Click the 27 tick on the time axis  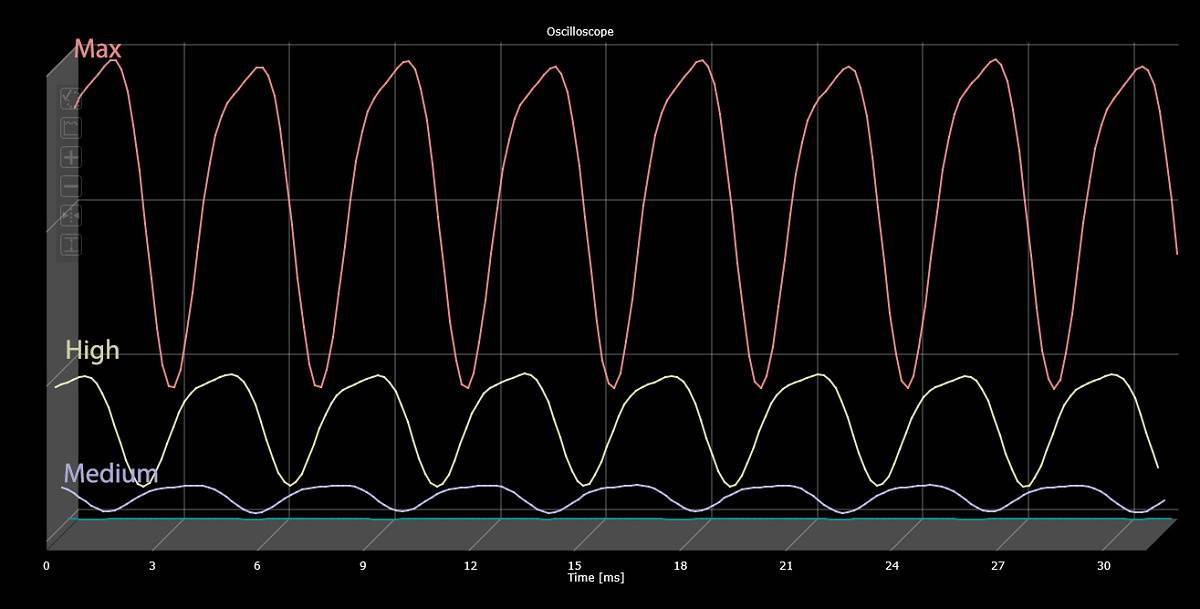pyautogui.click(x=998, y=566)
